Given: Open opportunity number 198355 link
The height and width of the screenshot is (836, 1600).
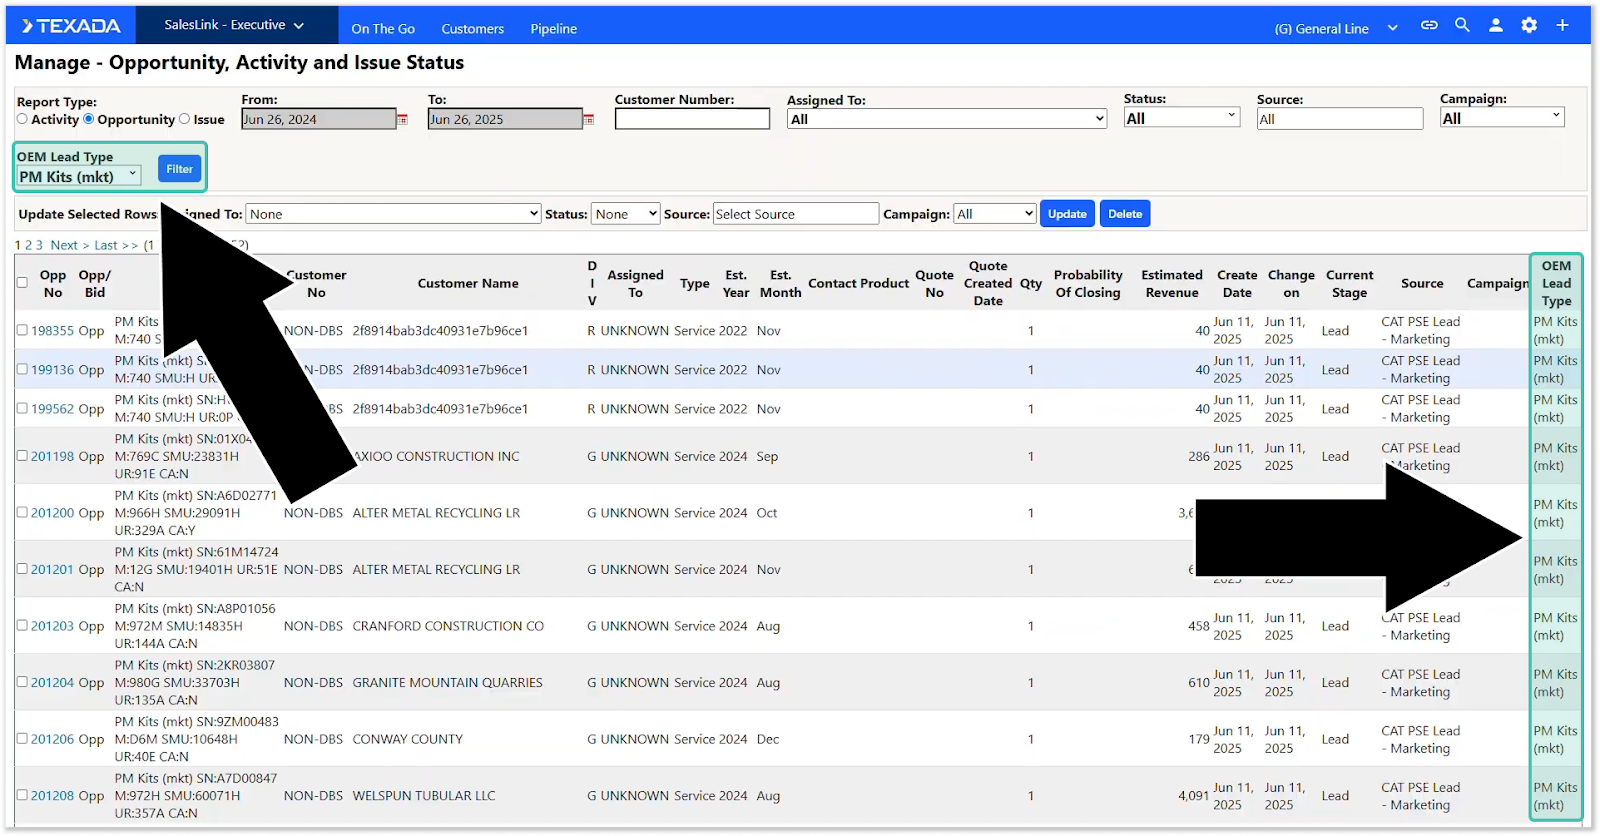Looking at the screenshot, I should coord(52,330).
